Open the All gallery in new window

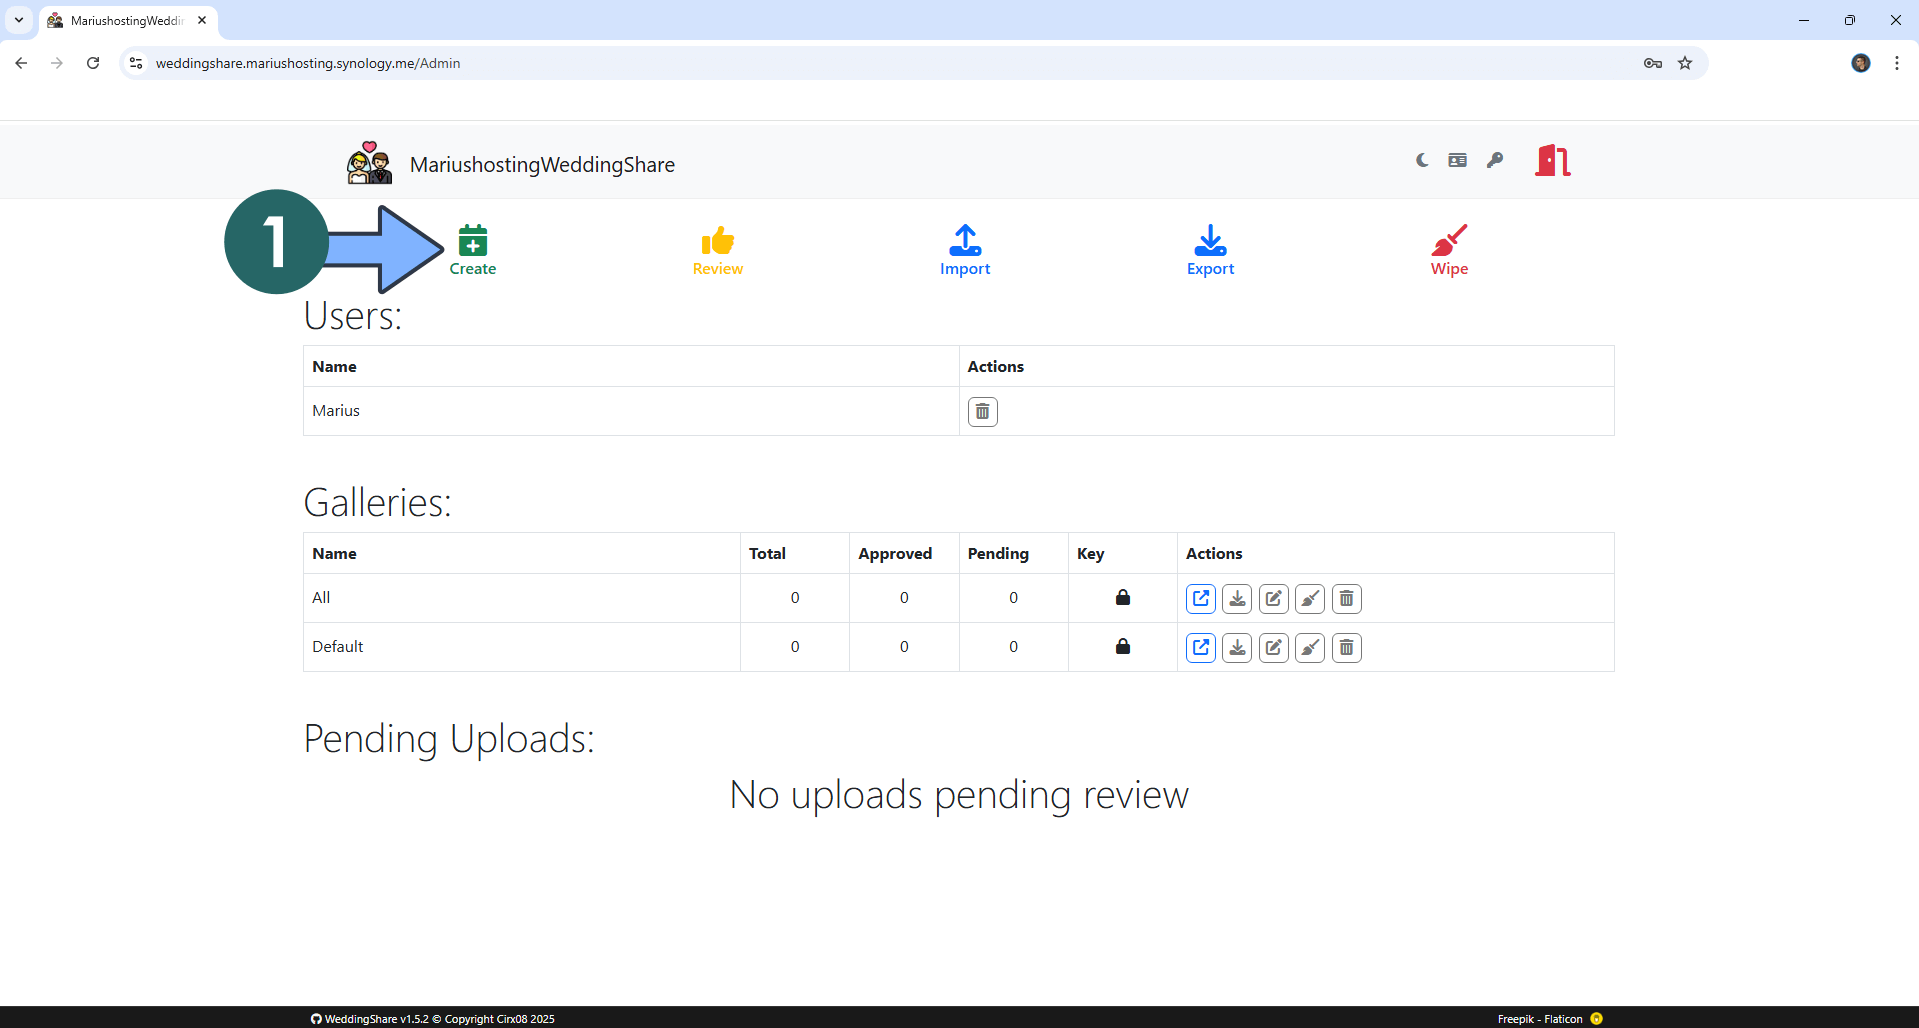click(x=1201, y=599)
